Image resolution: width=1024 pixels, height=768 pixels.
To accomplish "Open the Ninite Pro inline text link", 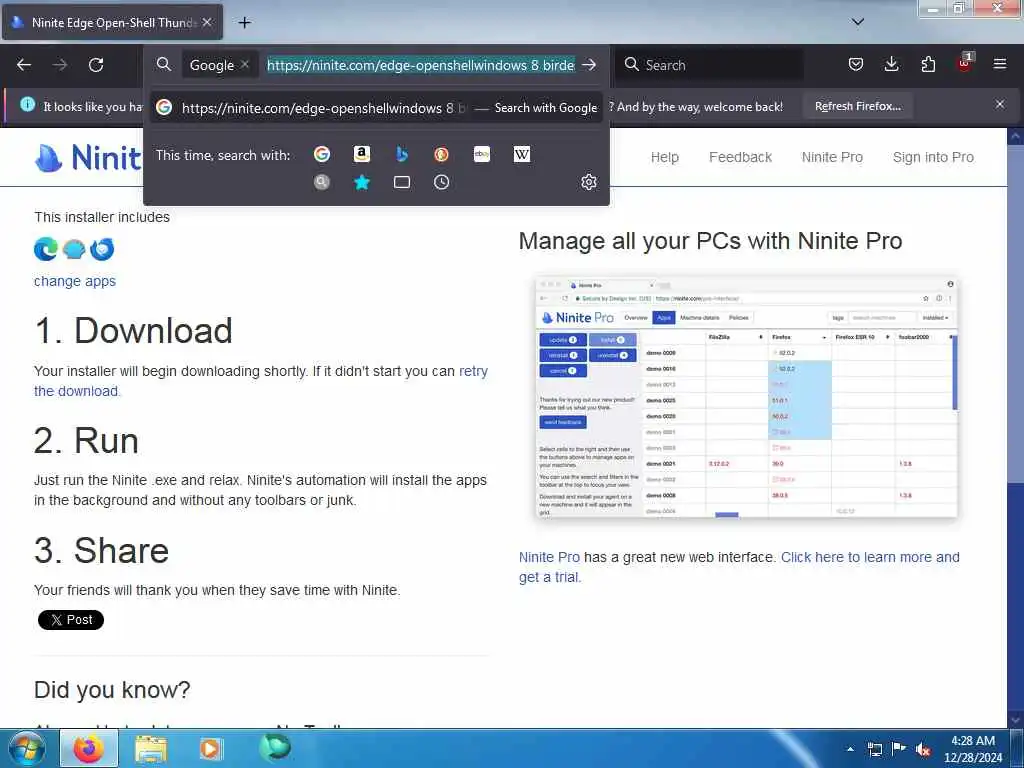I will click(549, 557).
